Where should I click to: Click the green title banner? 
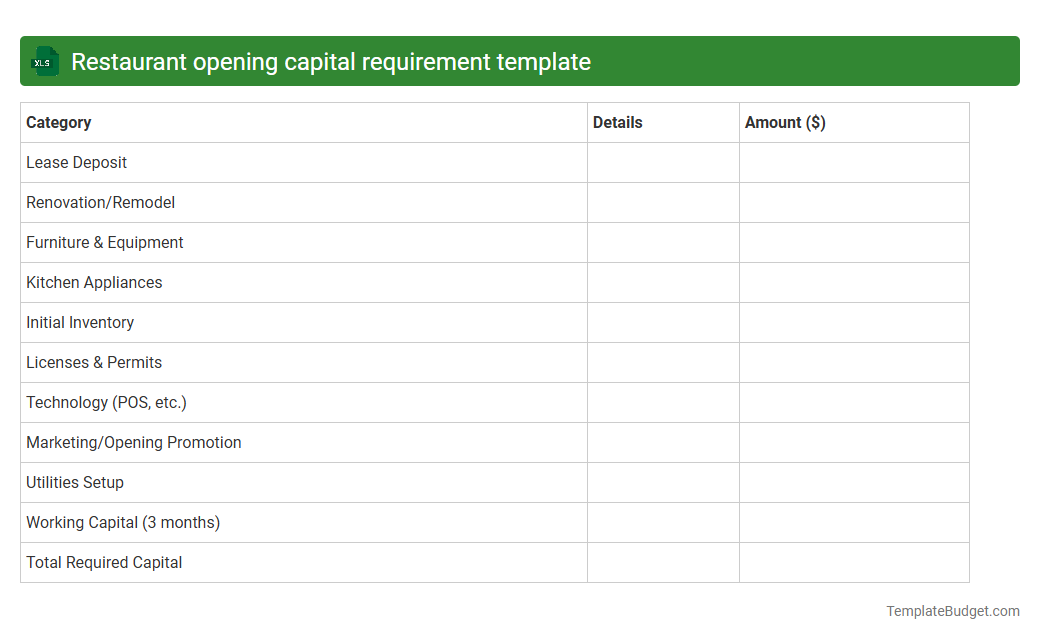click(x=520, y=61)
